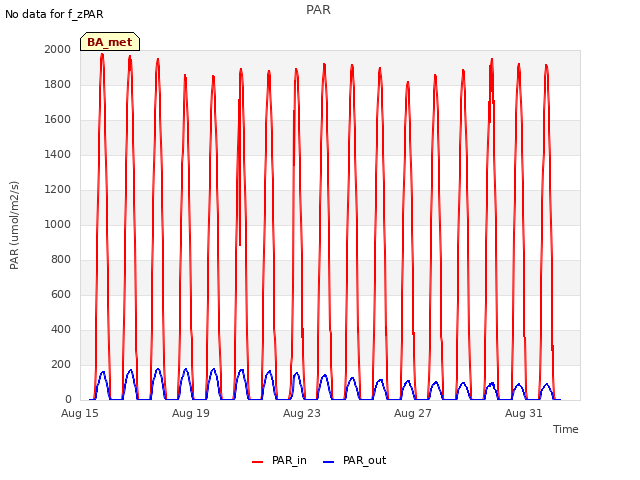Click the 'Aug 19' x-axis label

191,413
